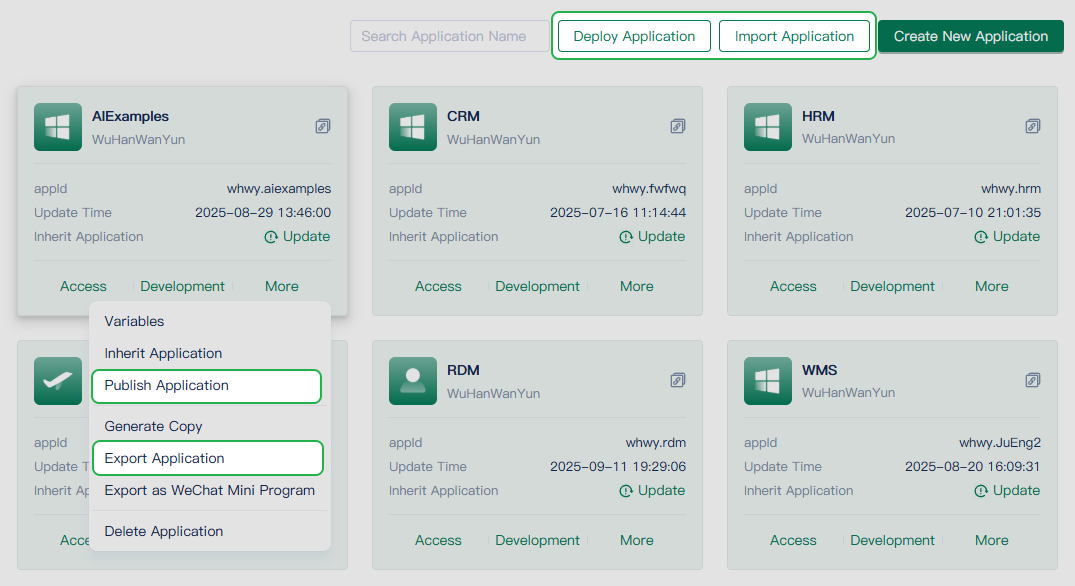Select Delete Application menu entry
The height and width of the screenshot is (586, 1075).
point(164,531)
